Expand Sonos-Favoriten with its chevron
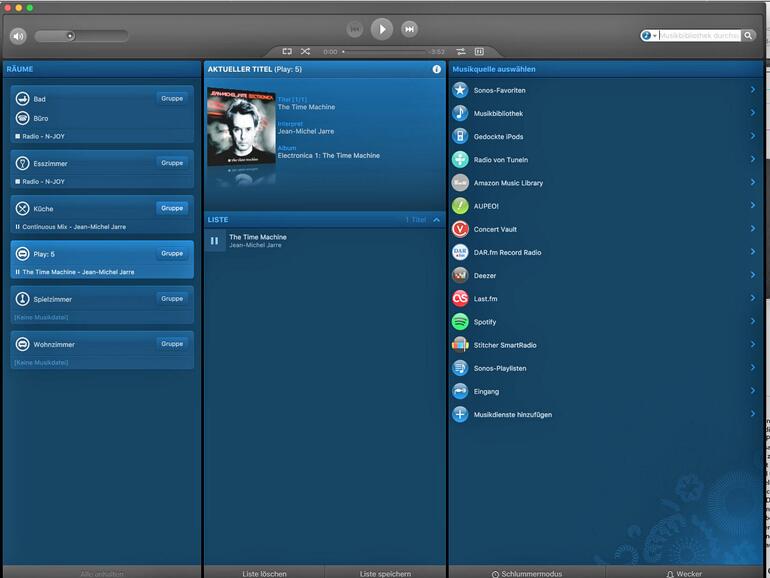The width and height of the screenshot is (770, 578). tap(753, 89)
